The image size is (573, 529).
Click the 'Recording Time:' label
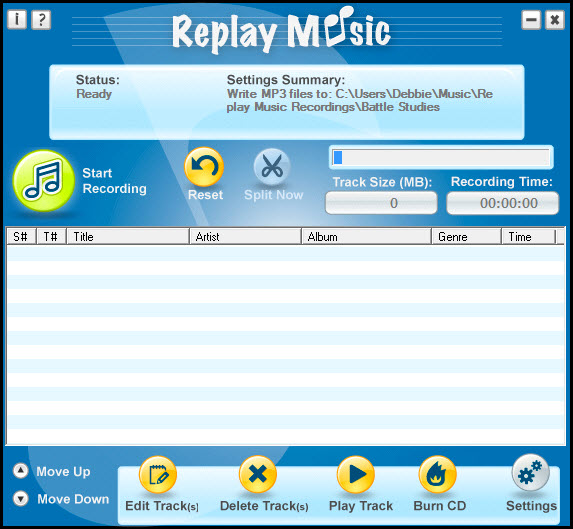502,182
